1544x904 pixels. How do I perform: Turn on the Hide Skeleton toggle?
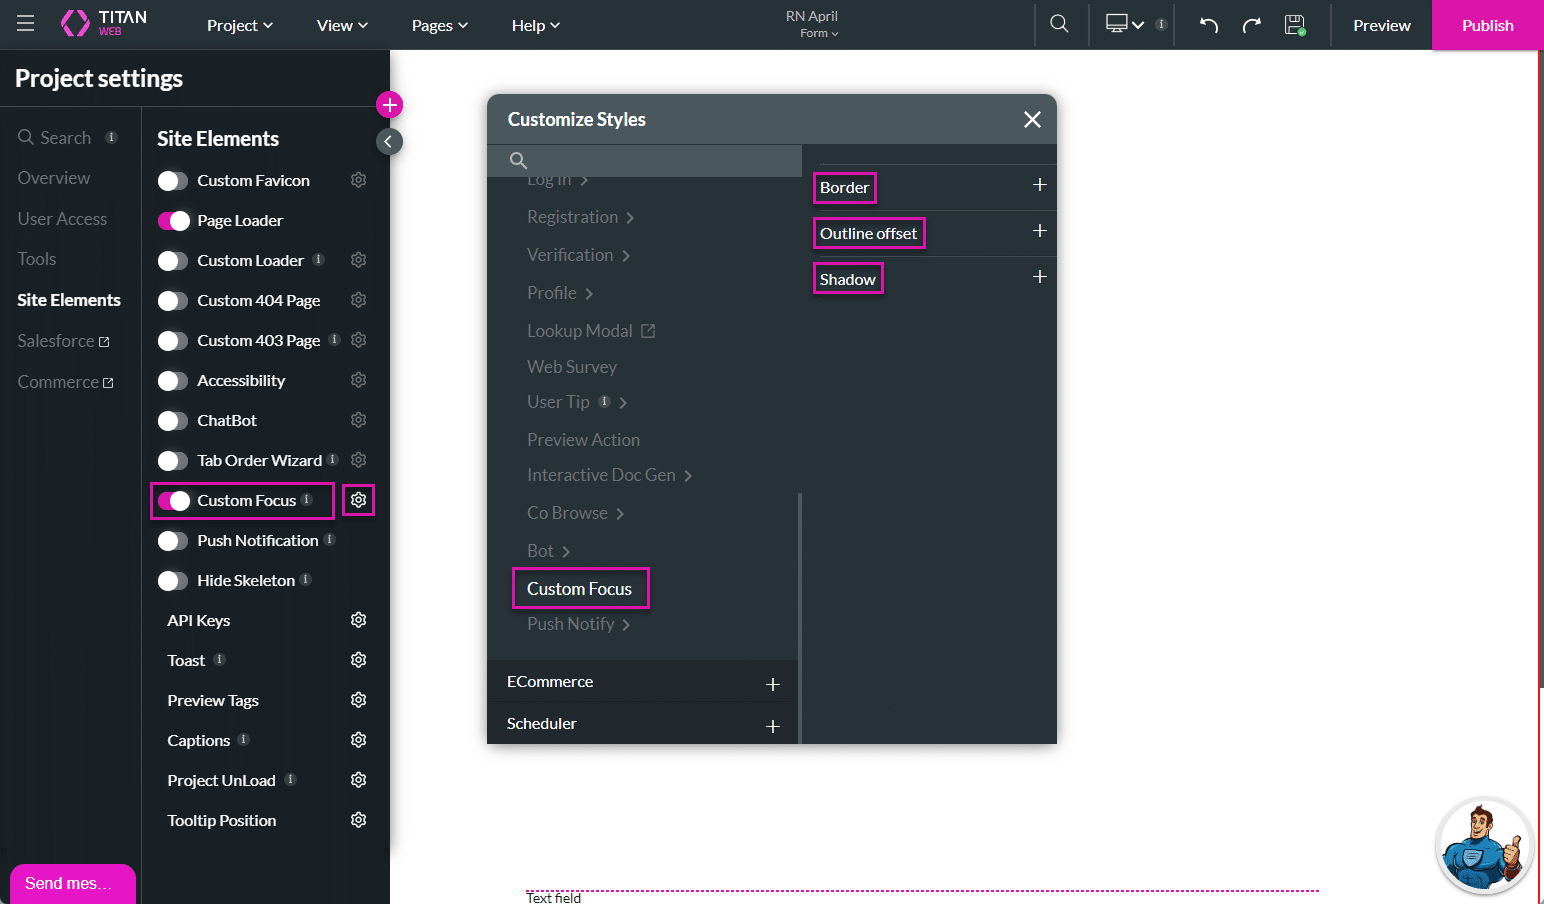tap(173, 581)
